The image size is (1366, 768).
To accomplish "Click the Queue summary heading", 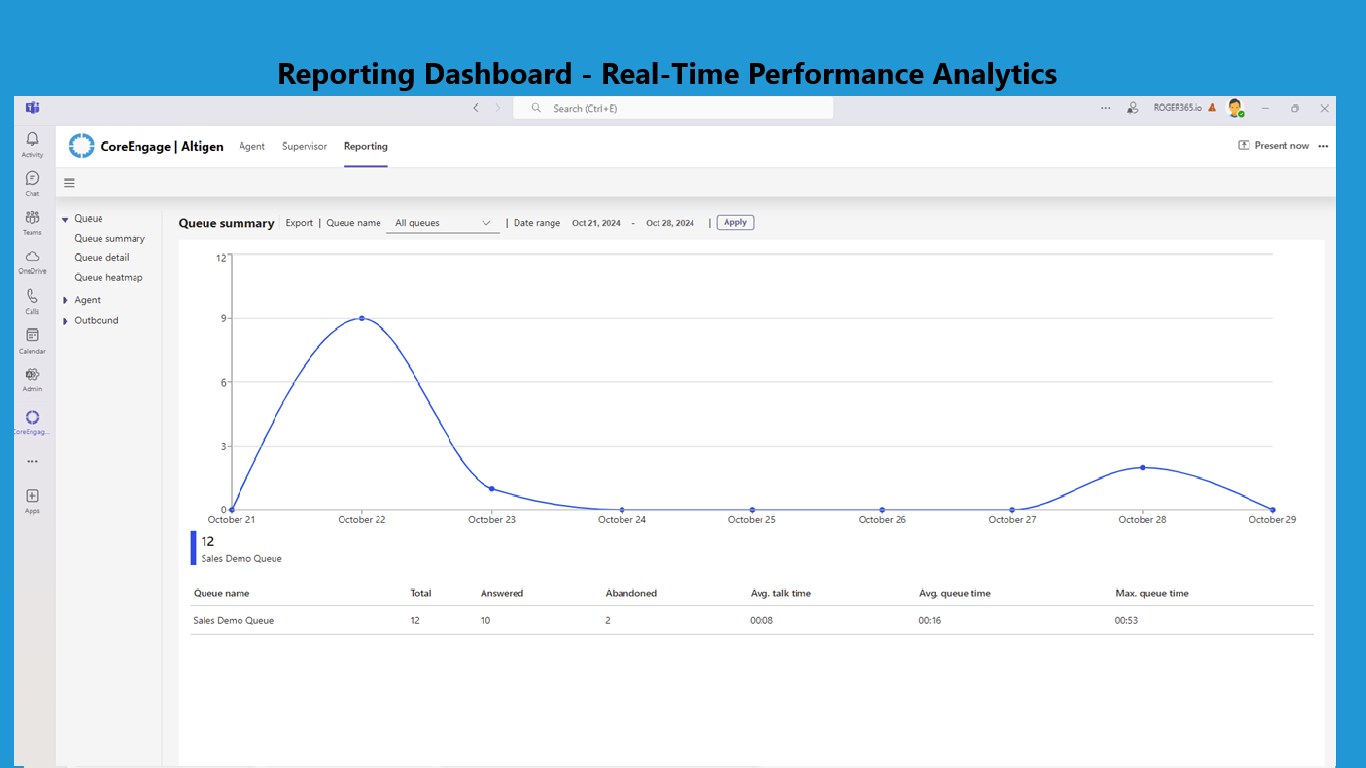I will pyautogui.click(x=226, y=223).
